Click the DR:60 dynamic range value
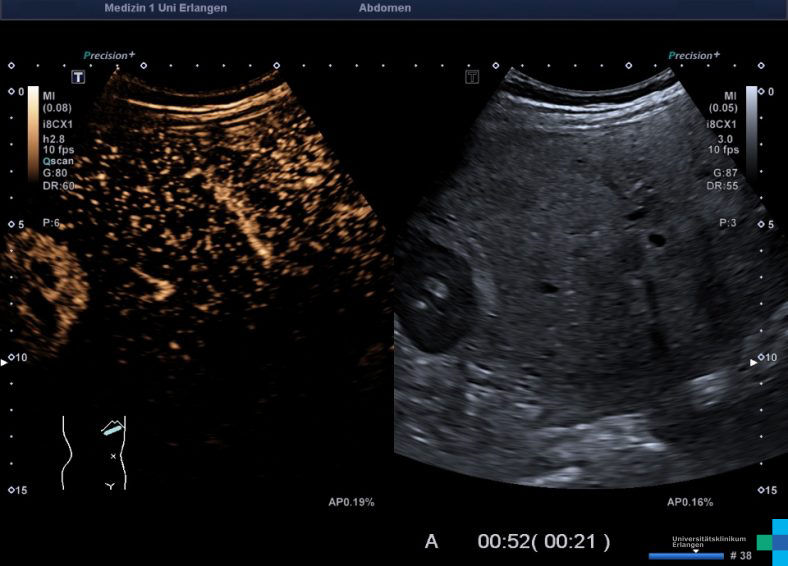788x566 pixels. [57, 185]
